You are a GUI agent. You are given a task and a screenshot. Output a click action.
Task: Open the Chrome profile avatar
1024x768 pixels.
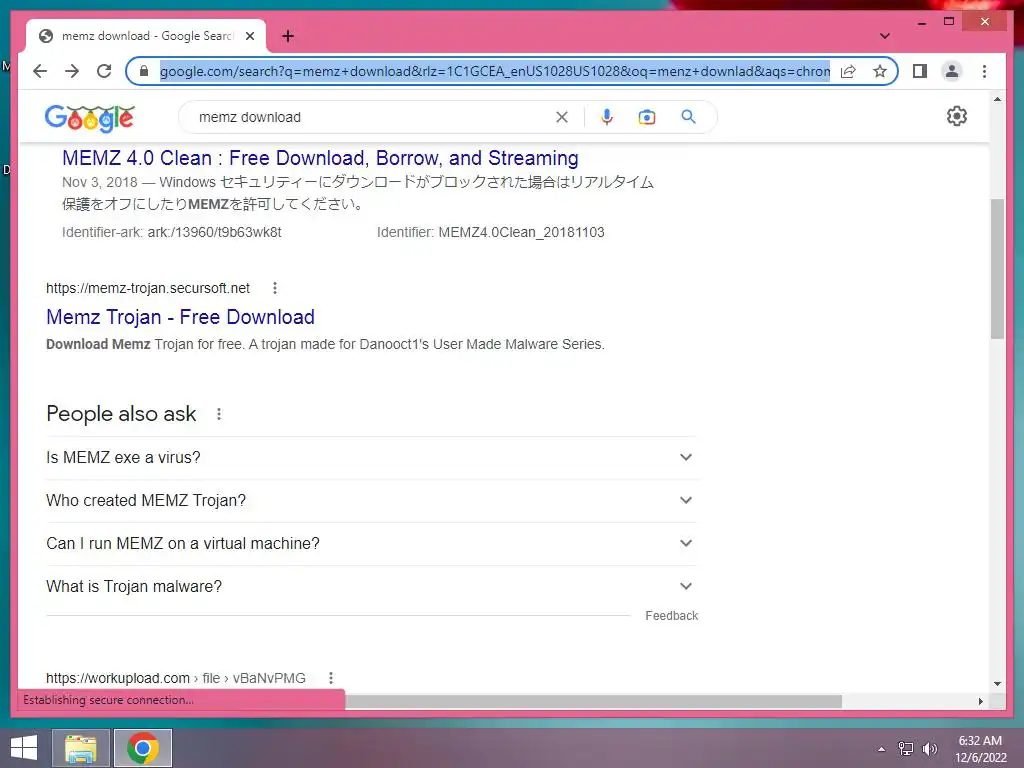952,71
